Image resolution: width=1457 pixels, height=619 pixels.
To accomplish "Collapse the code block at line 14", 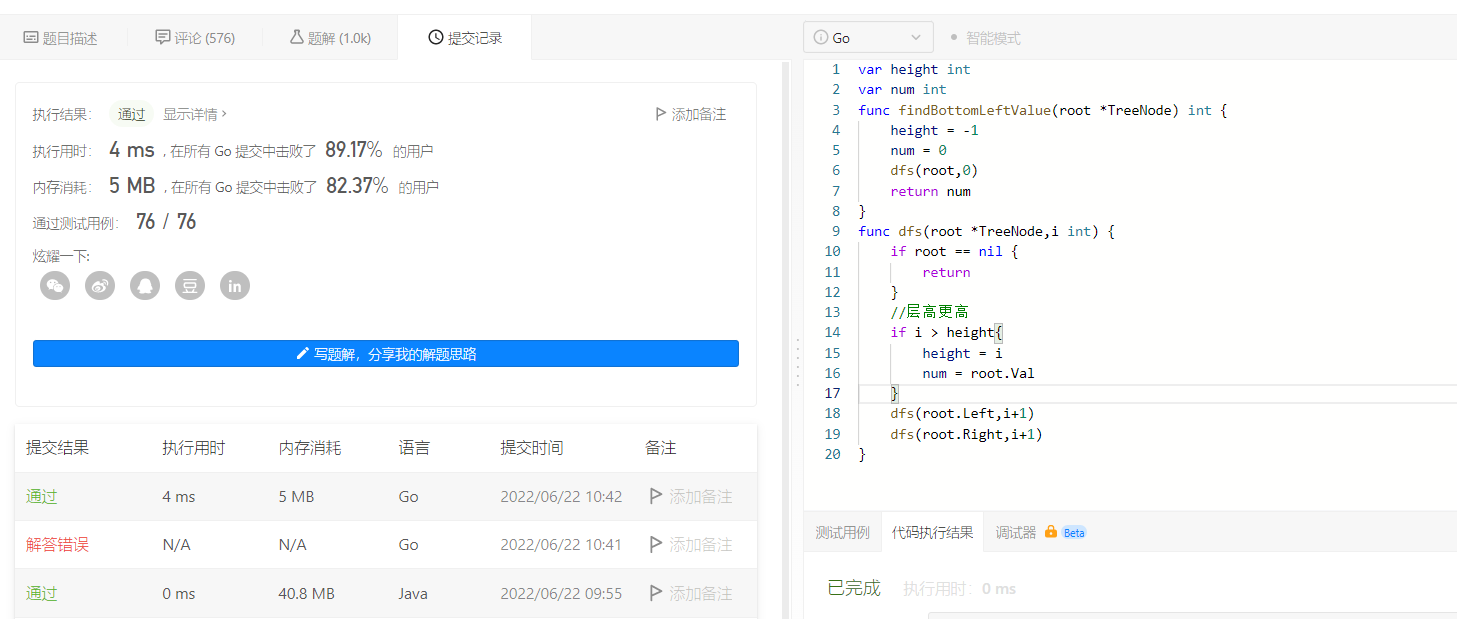I will click(x=846, y=332).
